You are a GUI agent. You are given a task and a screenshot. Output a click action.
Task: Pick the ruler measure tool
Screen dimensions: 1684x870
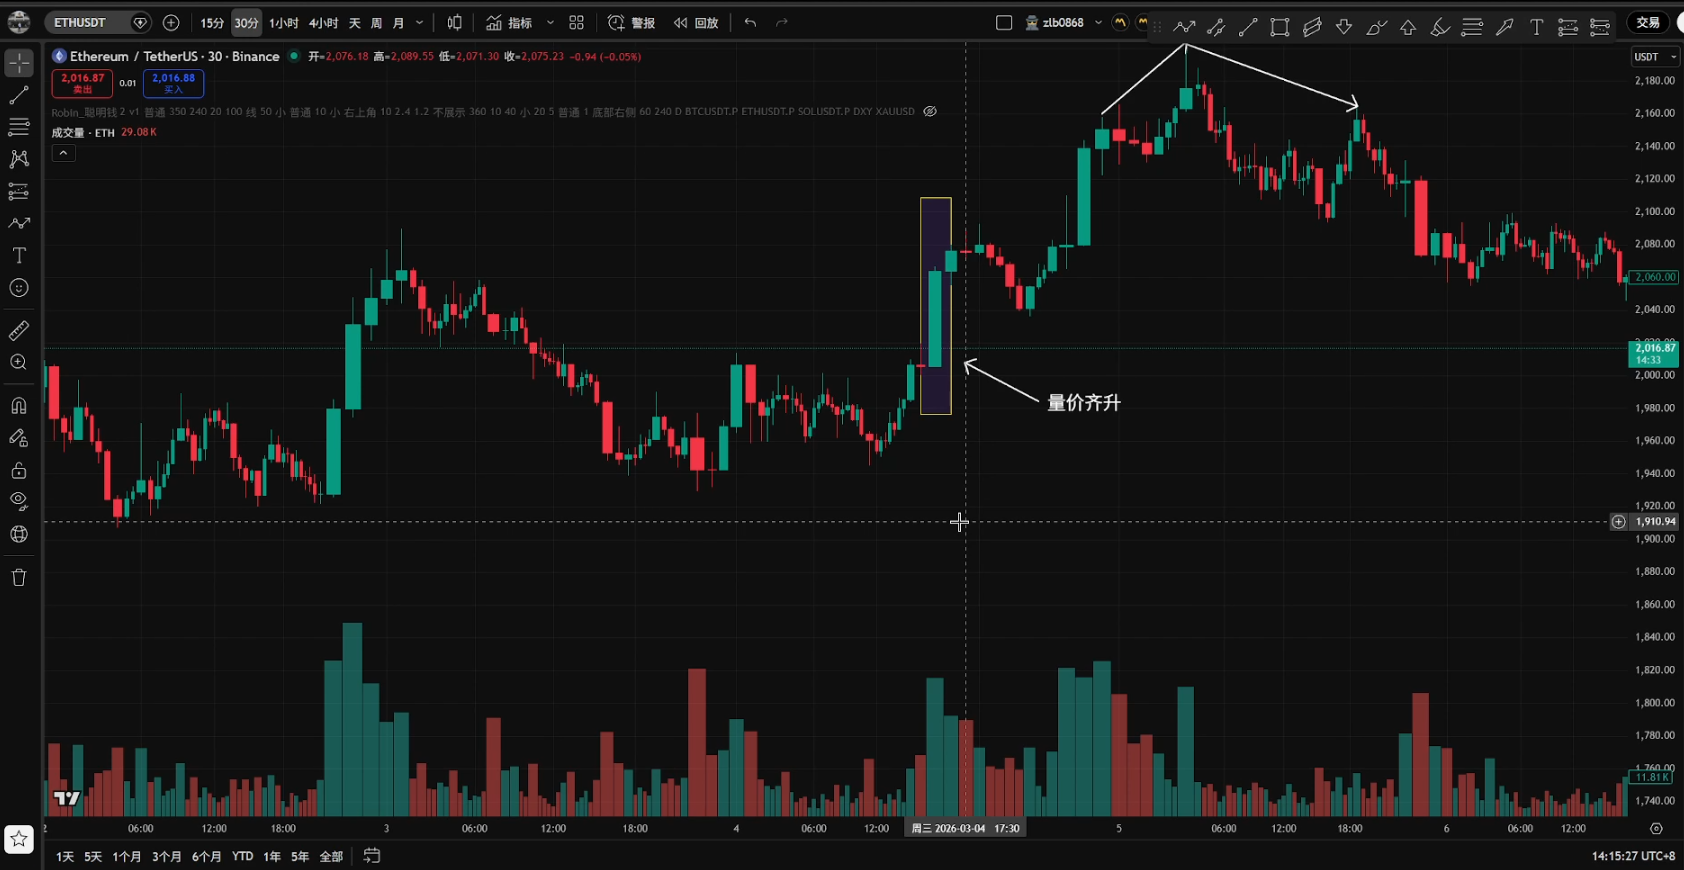(x=19, y=330)
